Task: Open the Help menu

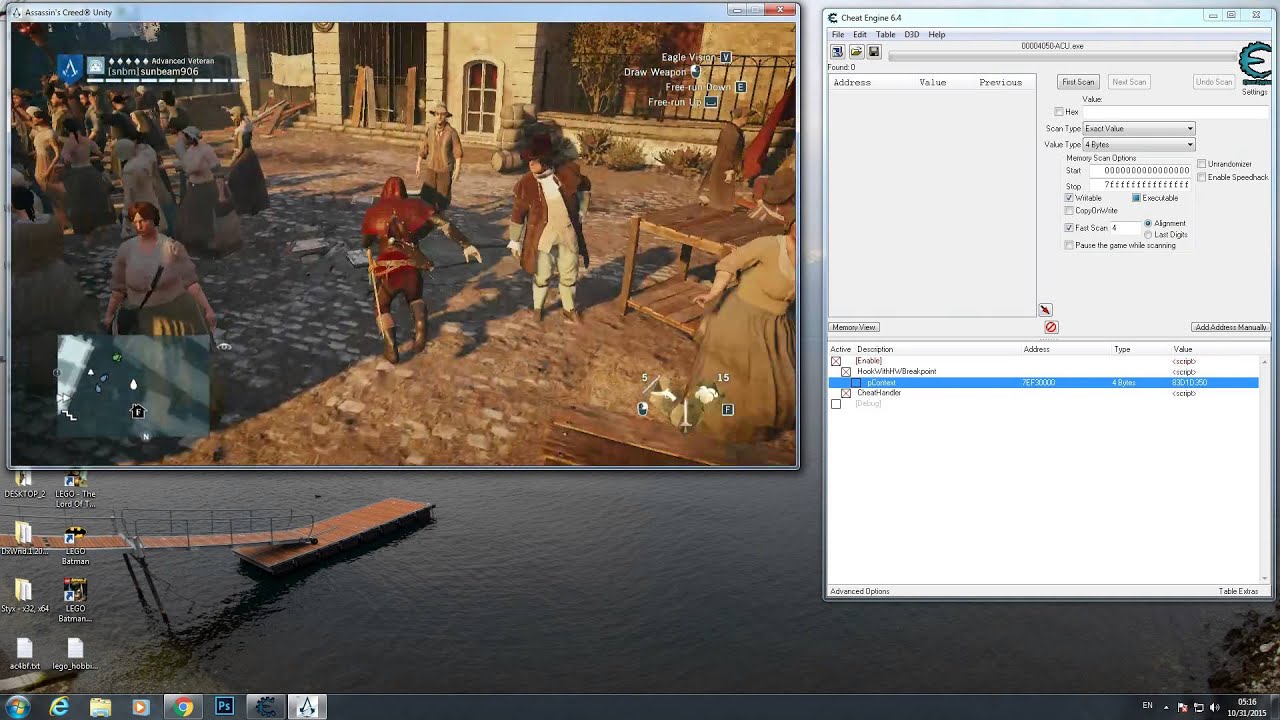Action: click(936, 34)
